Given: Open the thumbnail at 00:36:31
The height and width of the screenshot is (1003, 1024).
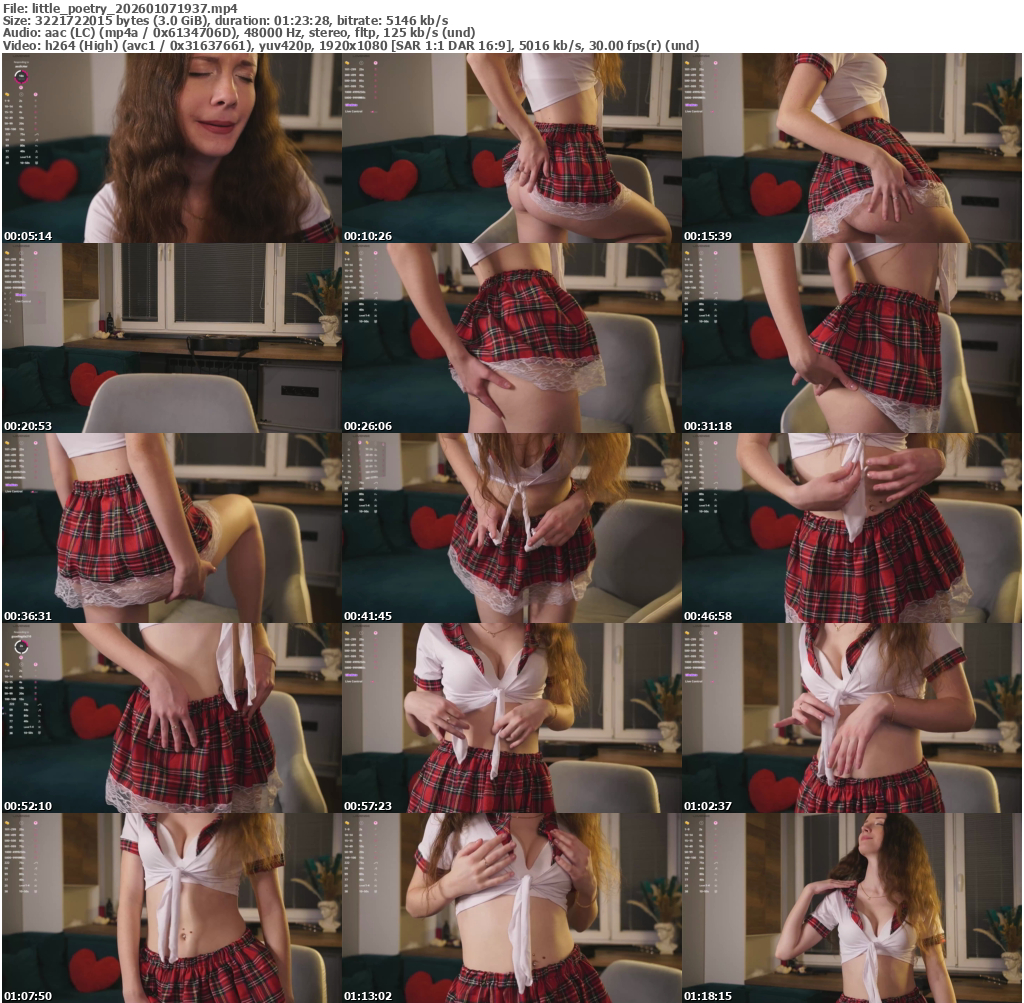Looking at the screenshot, I should coord(170,528).
